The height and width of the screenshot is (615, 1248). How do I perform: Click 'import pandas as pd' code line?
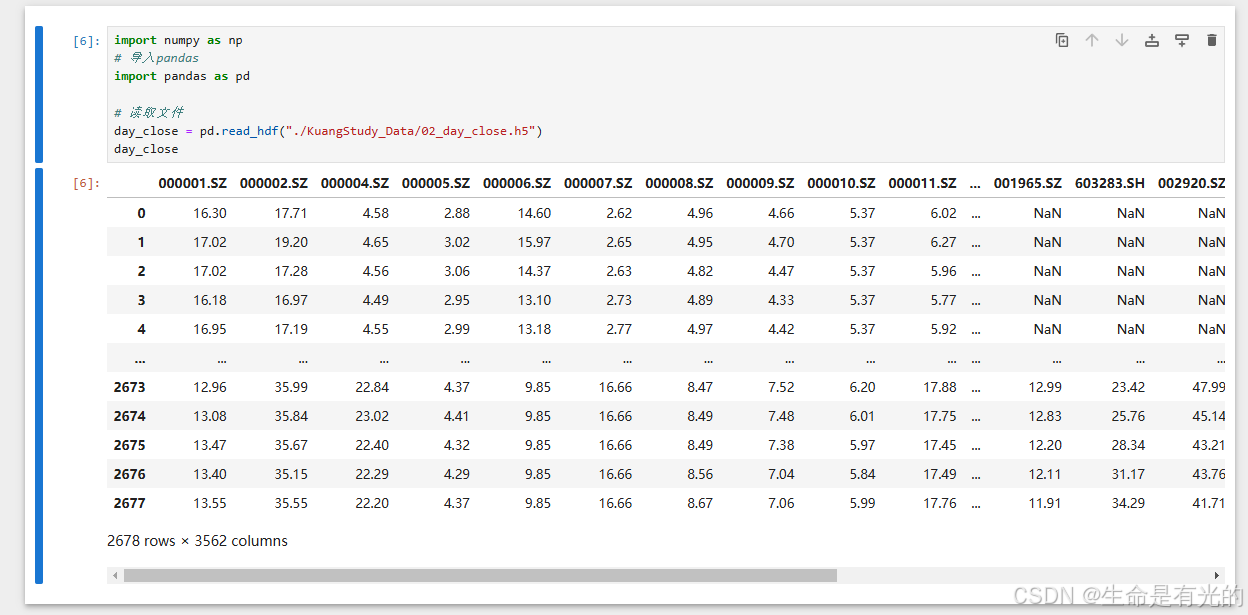(x=182, y=77)
